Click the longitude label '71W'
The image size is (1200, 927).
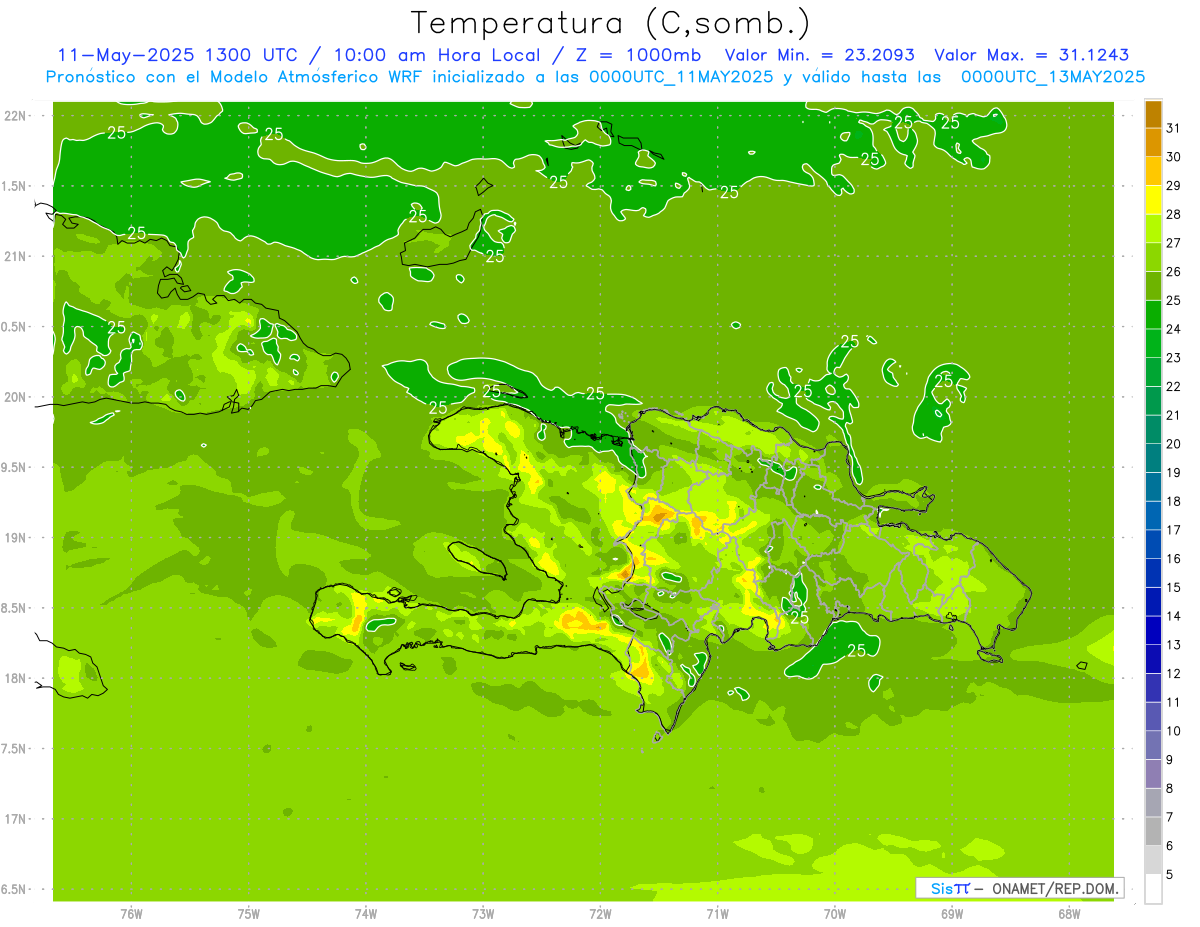(717, 913)
